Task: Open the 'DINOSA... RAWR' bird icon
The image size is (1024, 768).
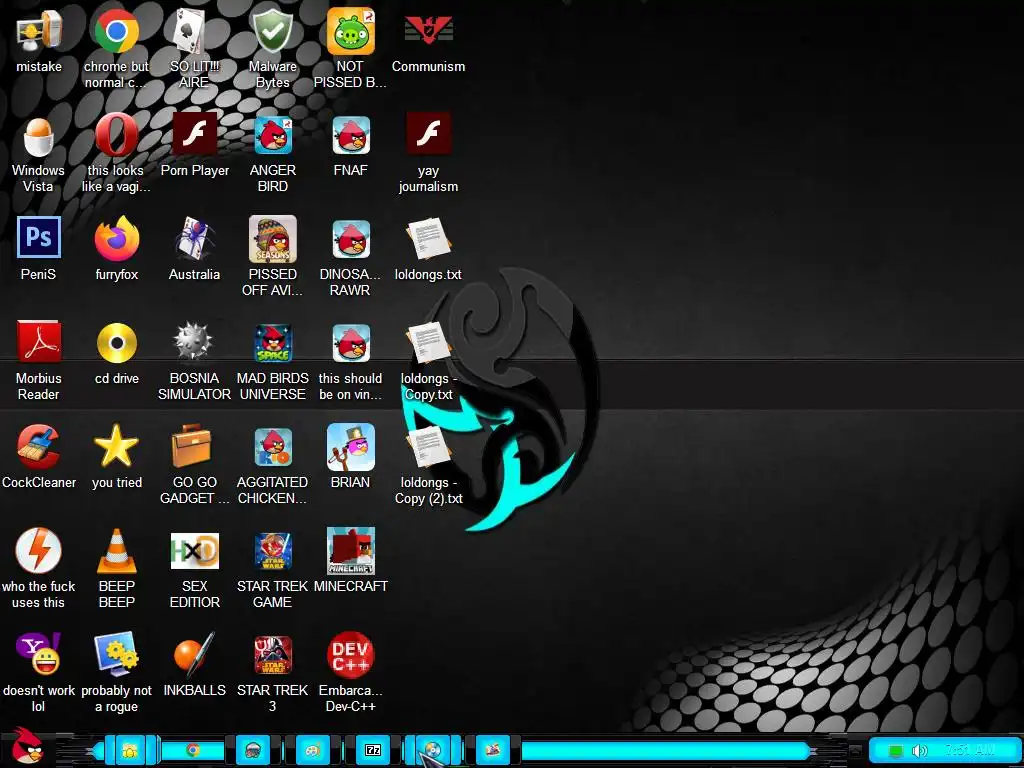Action: tap(351, 239)
